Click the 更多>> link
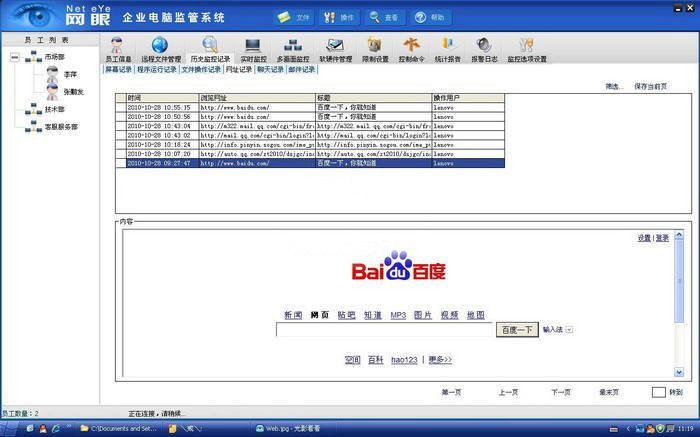The height and width of the screenshot is (437, 700). [440, 360]
